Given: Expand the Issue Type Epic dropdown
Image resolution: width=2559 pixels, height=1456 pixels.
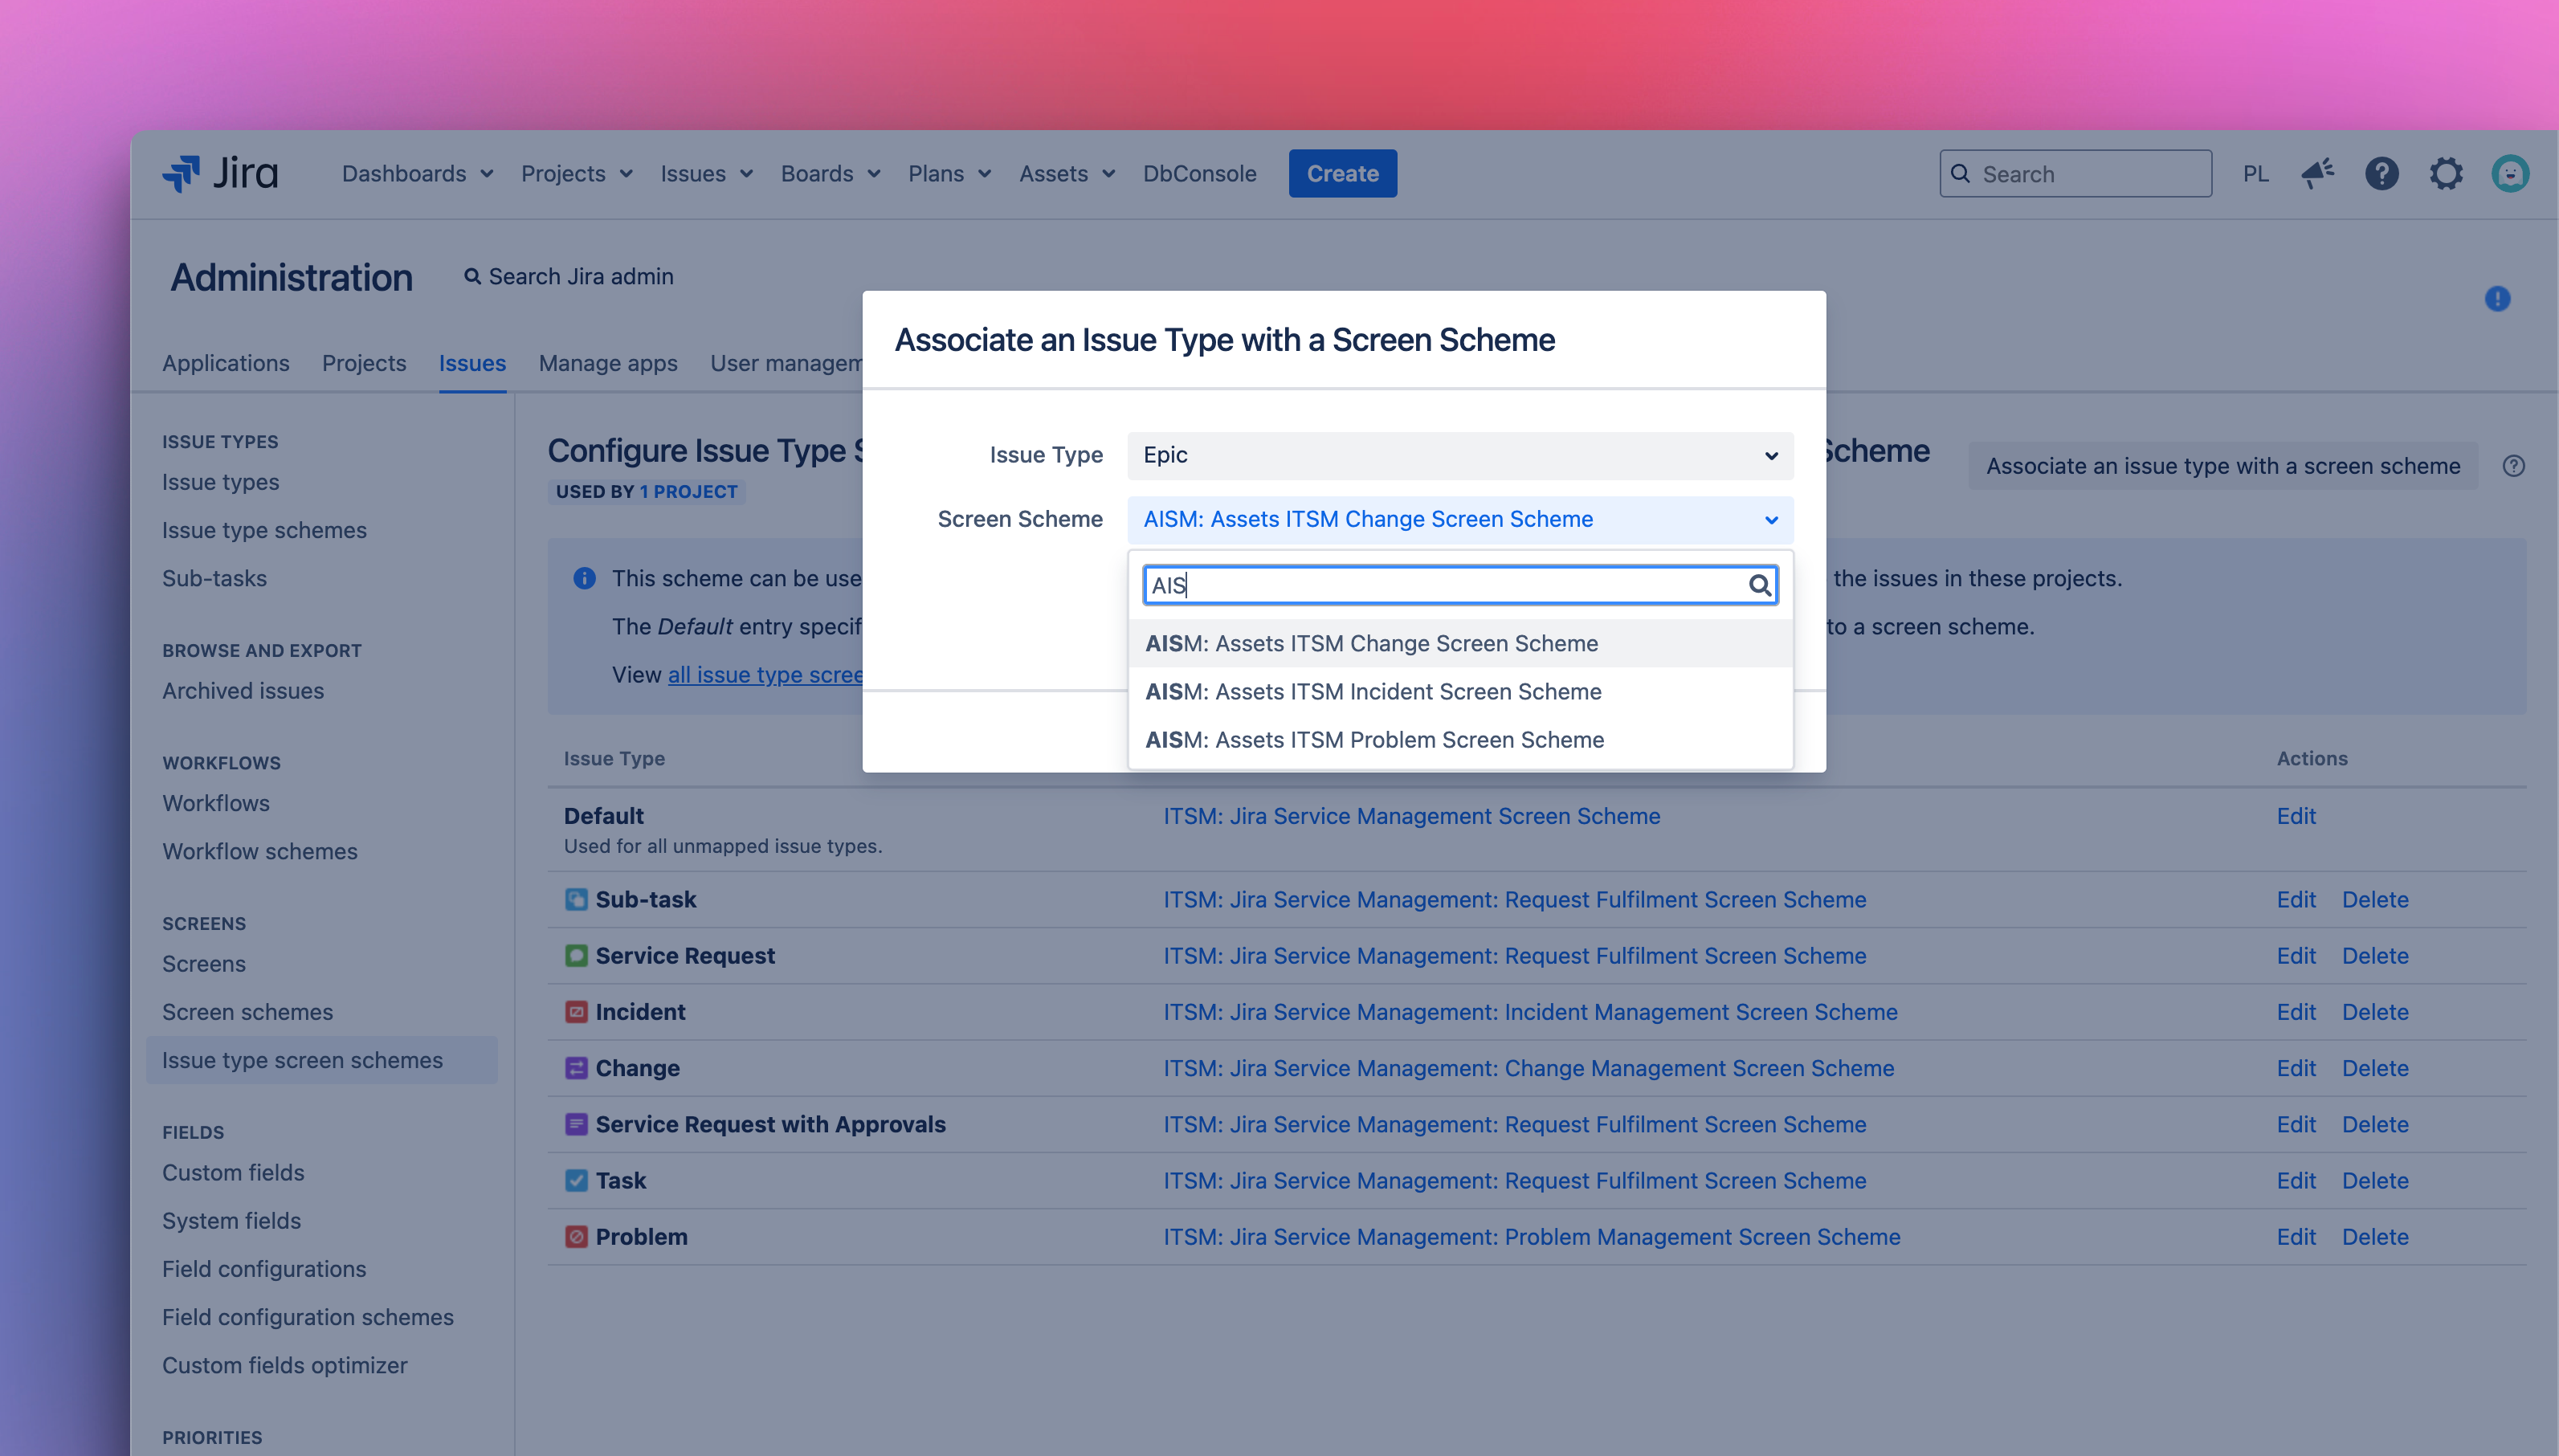Looking at the screenshot, I should [1459, 455].
